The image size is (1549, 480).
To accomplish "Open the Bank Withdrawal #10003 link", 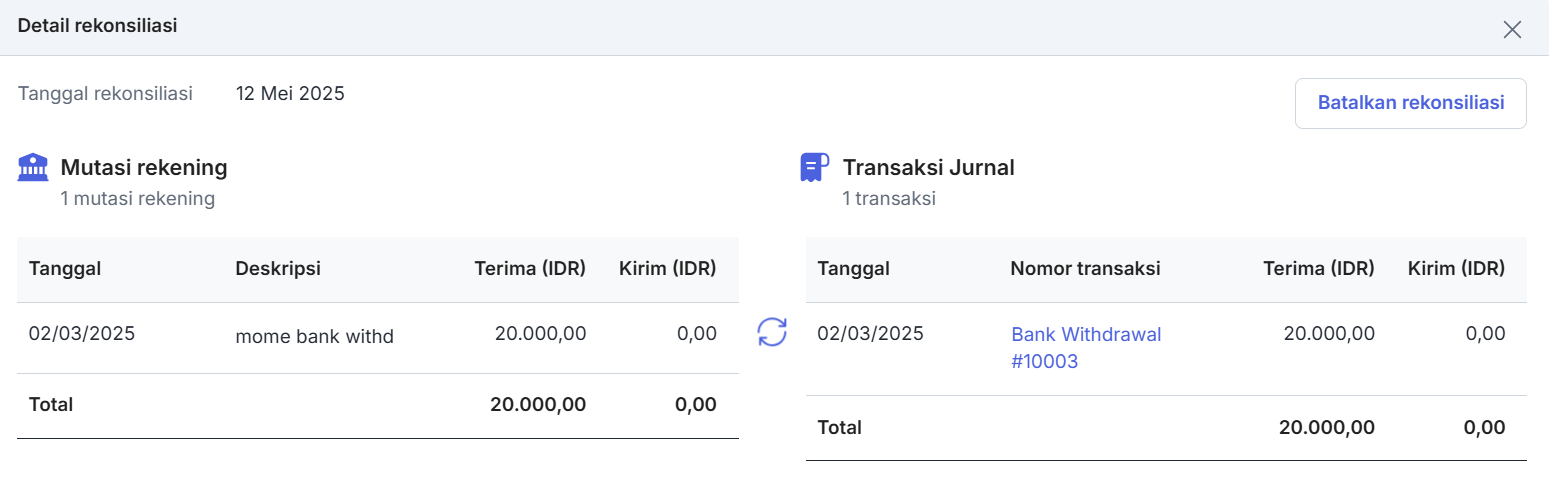I will (x=1086, y=348).
